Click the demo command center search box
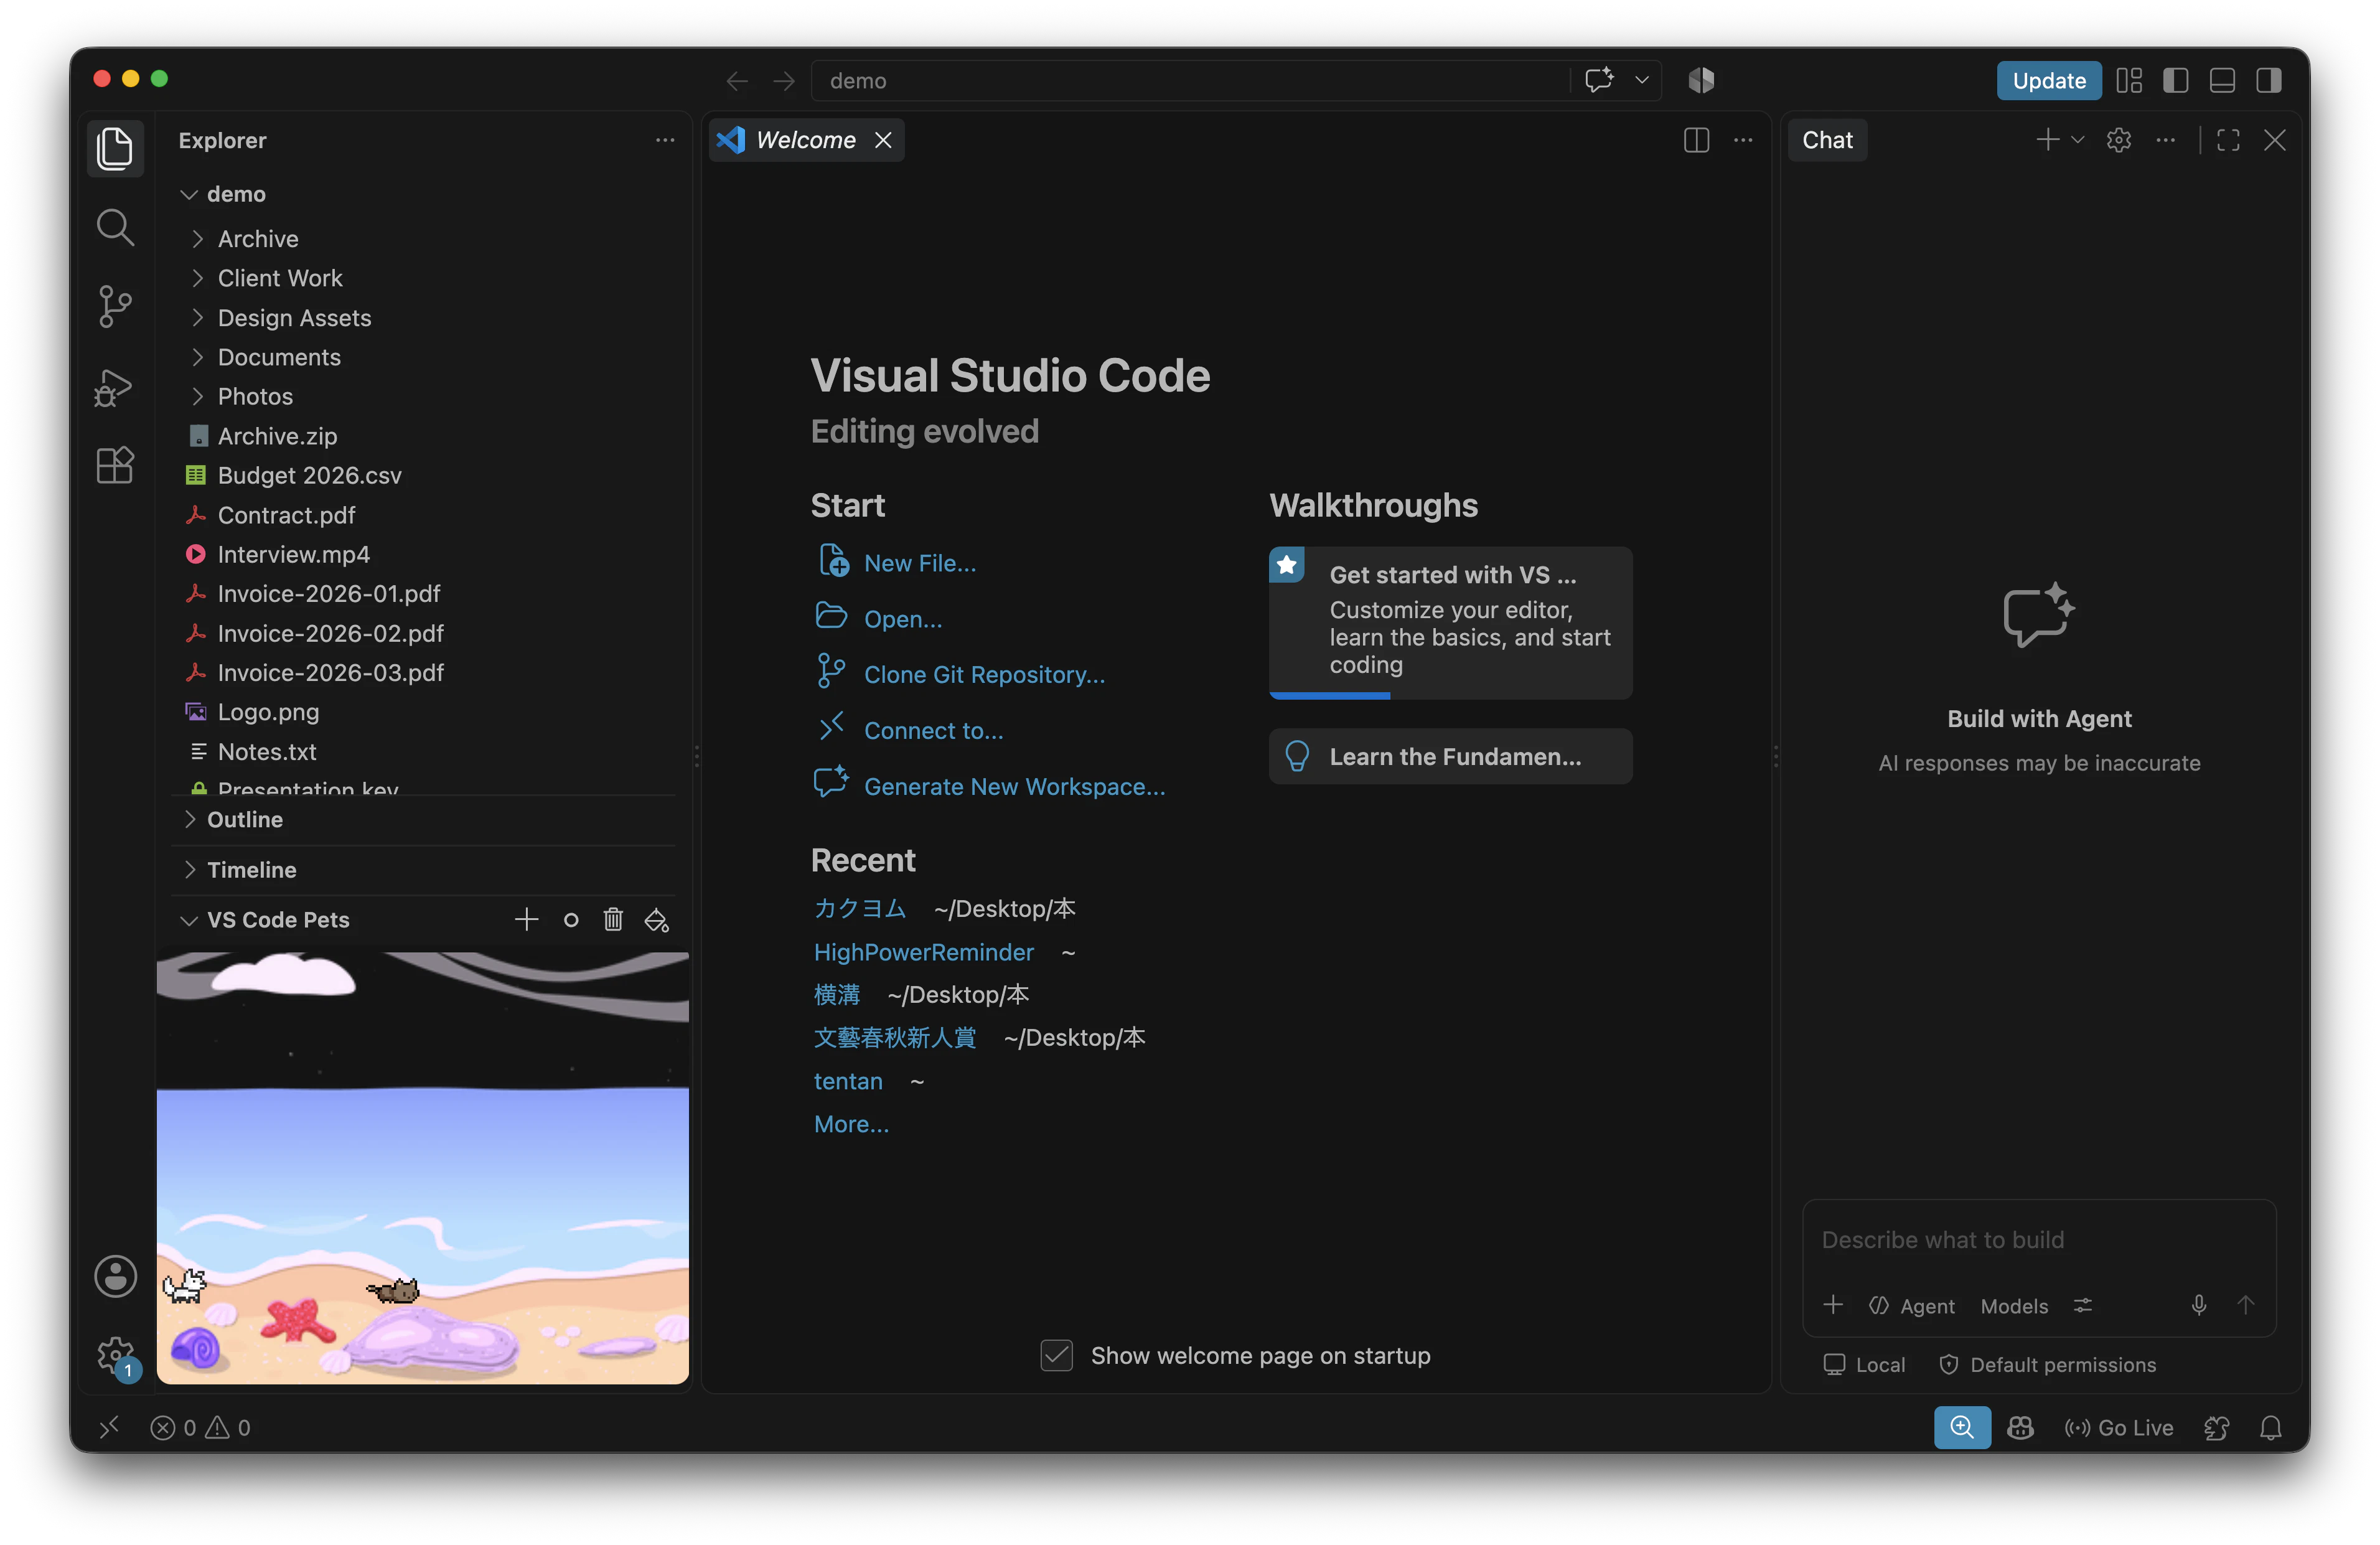The height and width of the screenshot is (1545, 2380). 1190,80
